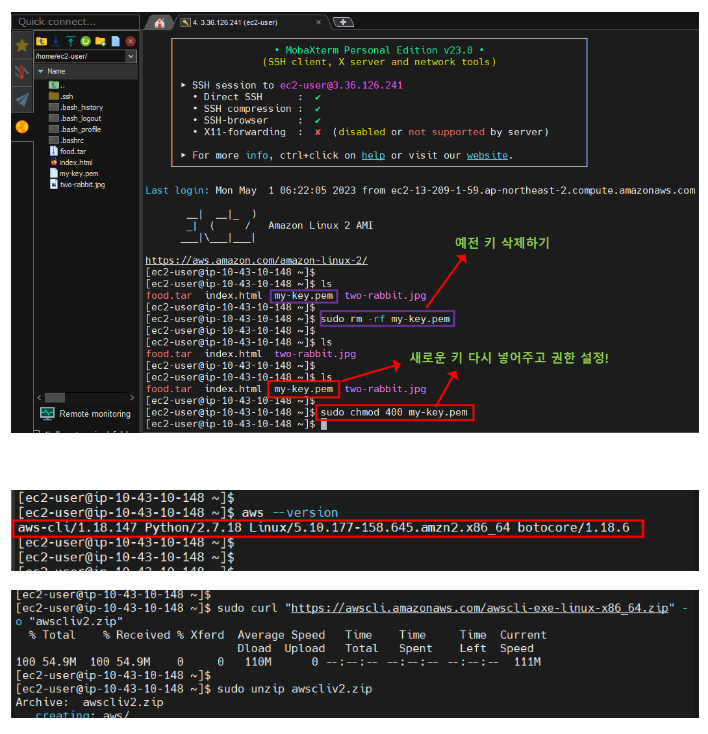Refresh the SFTP folder with green icon
This screenshot has height=734, width=708.
pos(85,41)
